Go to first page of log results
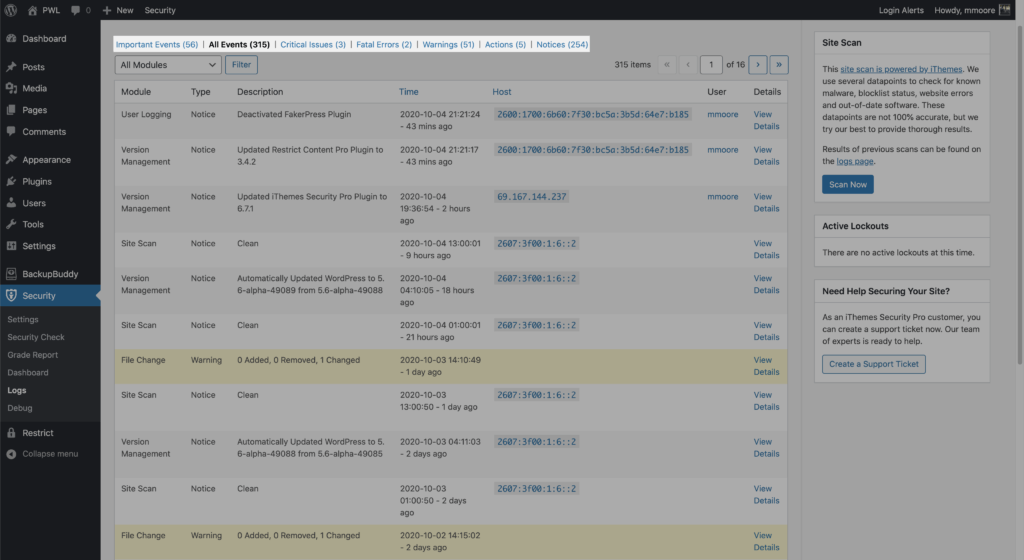This screenshot has width=1024, height=560. (x=667, y=65)
